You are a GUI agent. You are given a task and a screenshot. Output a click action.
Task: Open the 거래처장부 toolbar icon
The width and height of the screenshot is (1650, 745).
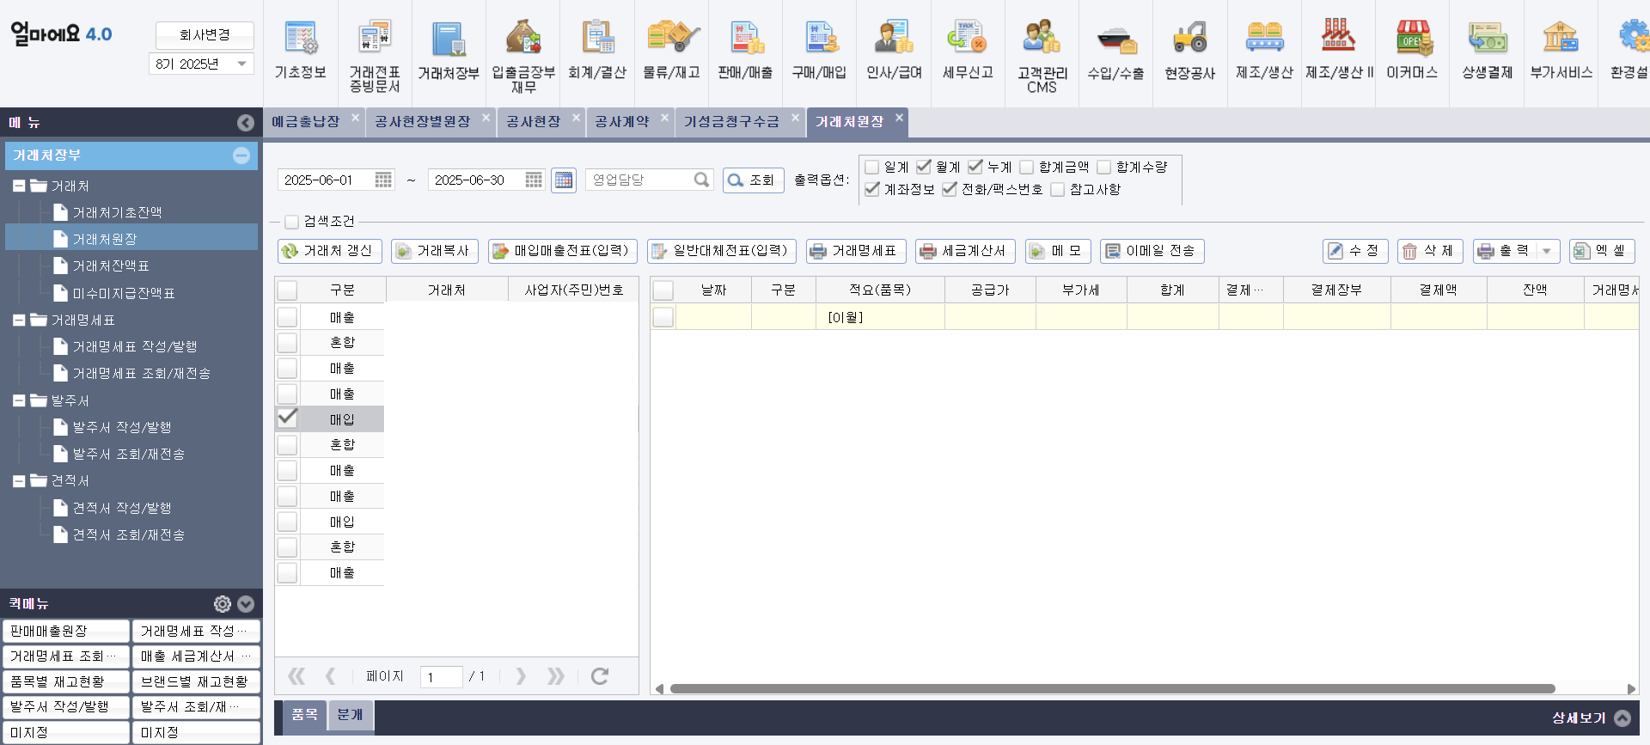point(448,50)
